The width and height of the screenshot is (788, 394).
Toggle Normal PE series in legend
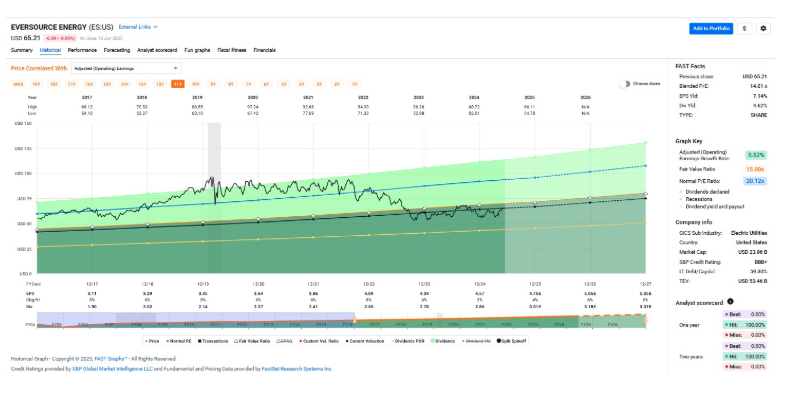pyautogui.click(x=179, y=341)
